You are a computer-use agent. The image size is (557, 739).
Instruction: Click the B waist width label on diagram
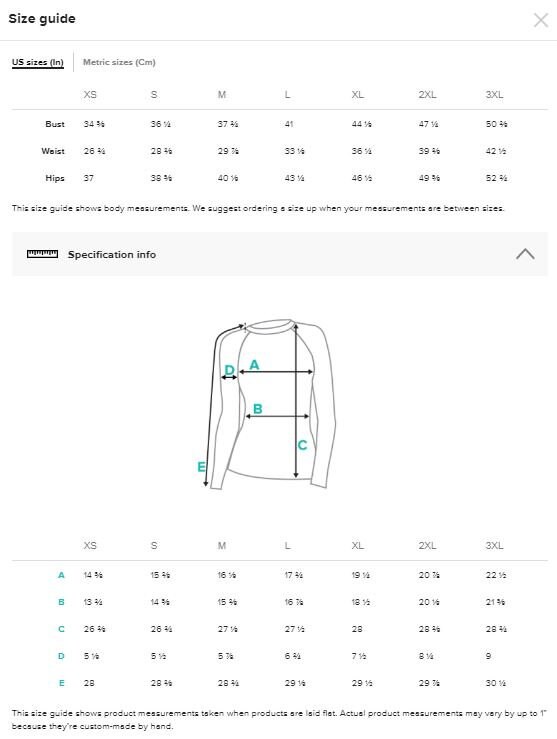click(257, 409)
